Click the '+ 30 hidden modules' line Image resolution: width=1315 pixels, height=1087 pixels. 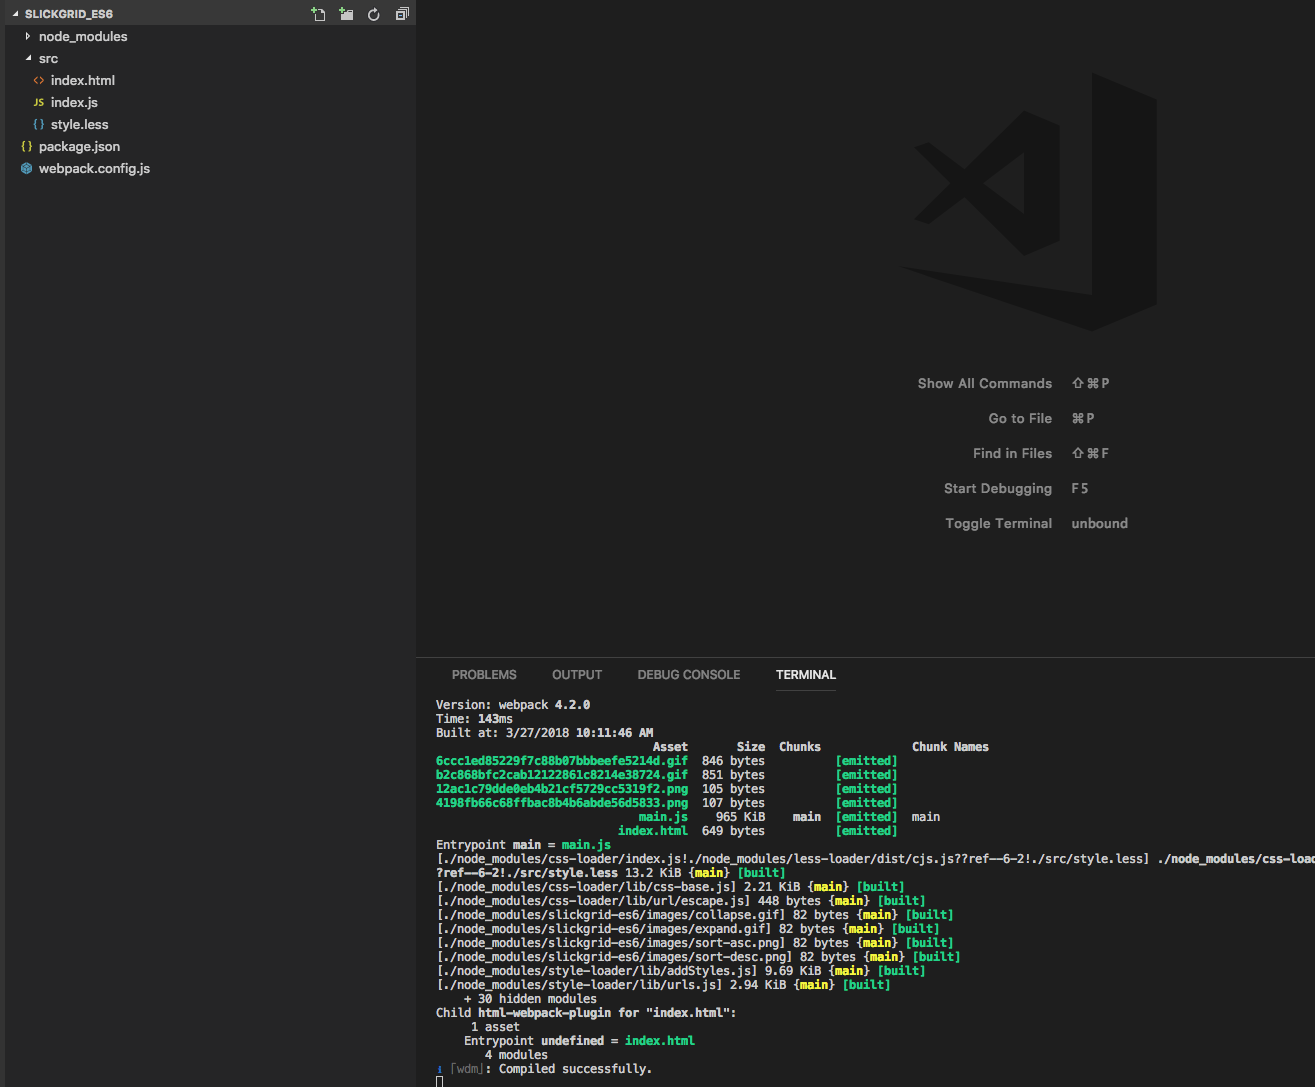coord(530,999)
